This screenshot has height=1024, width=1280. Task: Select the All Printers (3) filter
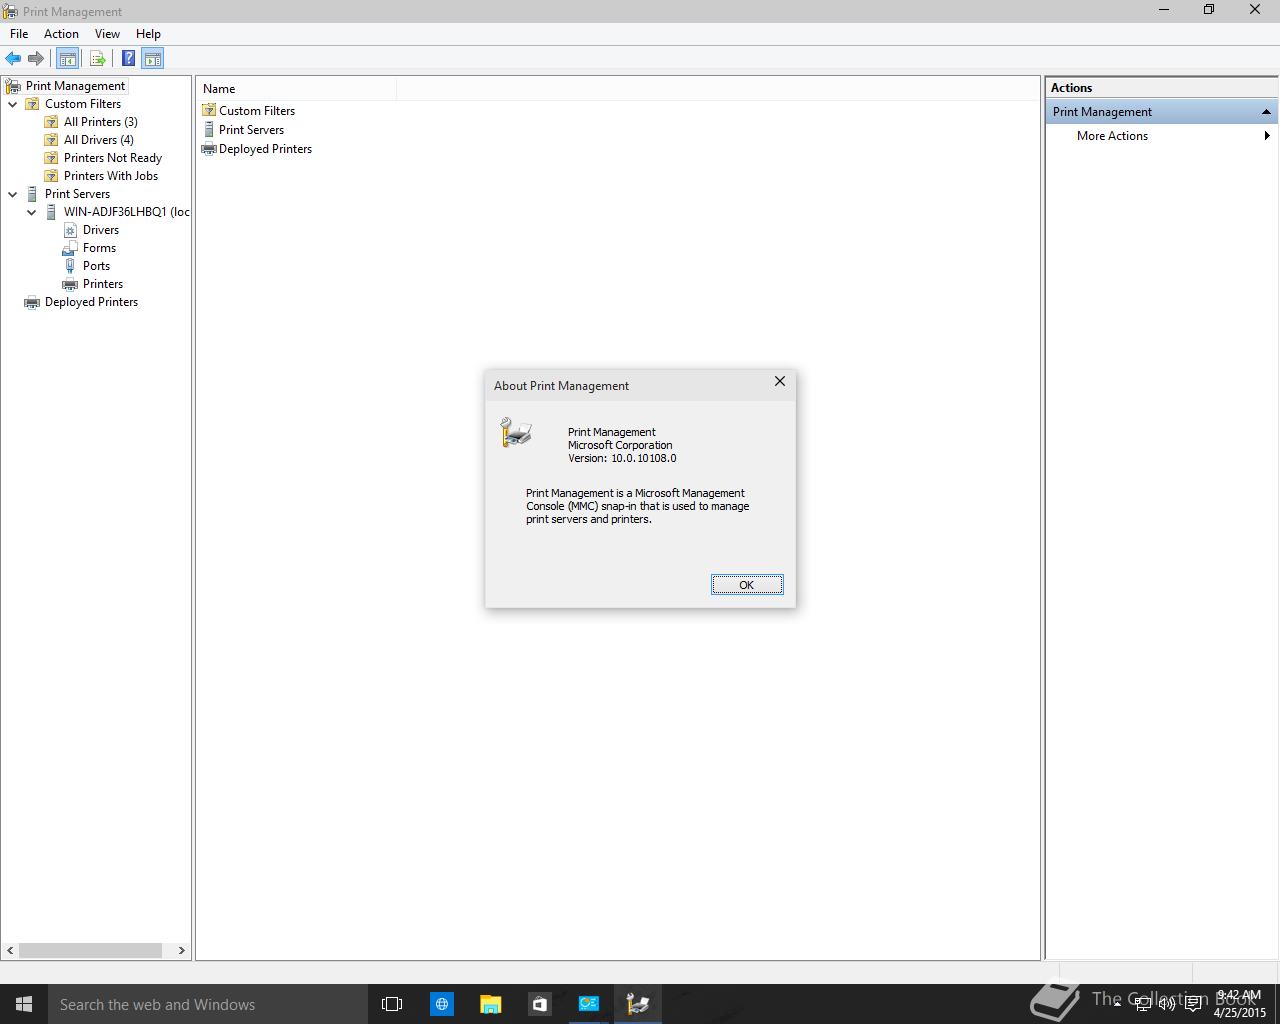[x=100, y=122]
